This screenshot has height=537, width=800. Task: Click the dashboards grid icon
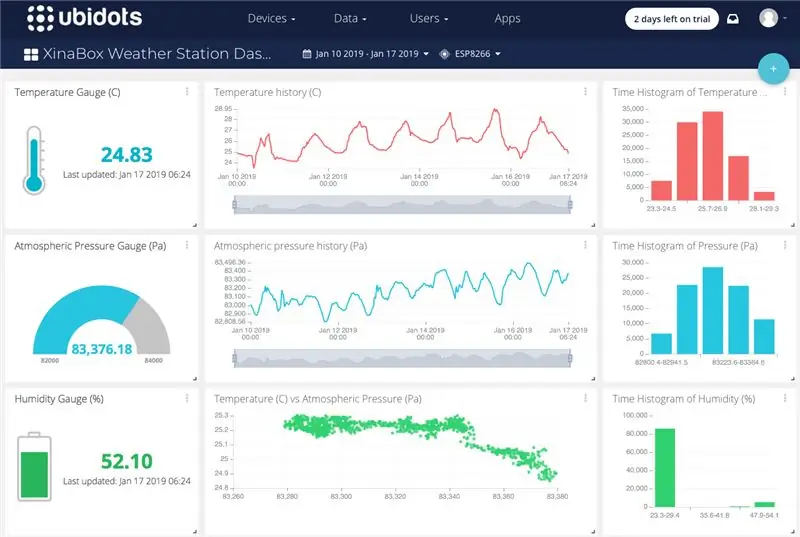(x=31, y=55)
